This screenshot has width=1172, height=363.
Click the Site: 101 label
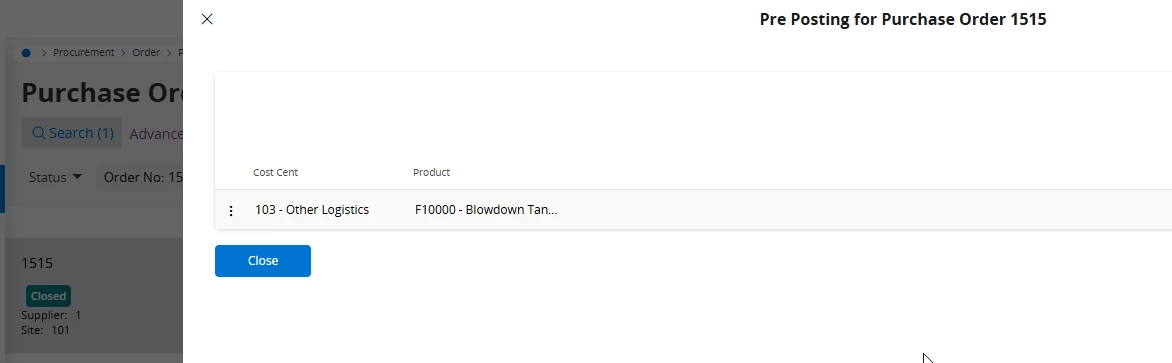tap(46, 329)
